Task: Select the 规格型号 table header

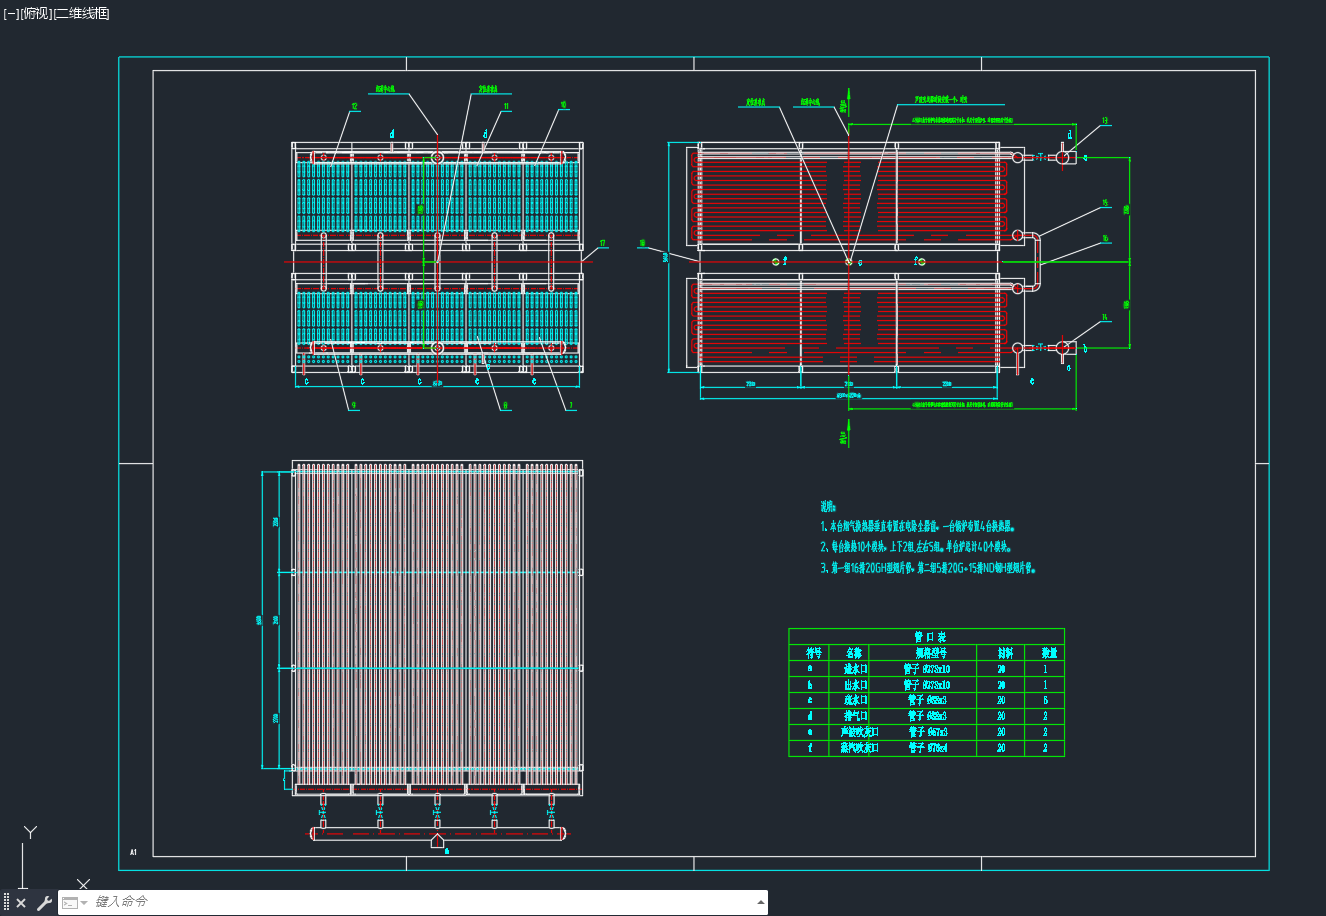Action: pos(929,652)
